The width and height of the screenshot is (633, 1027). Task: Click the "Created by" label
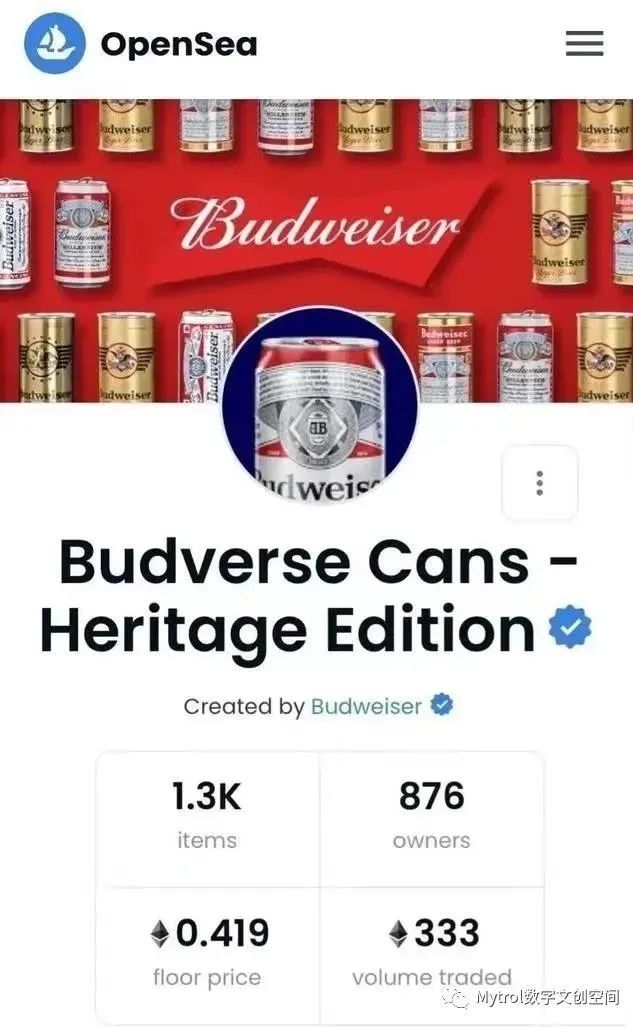point(244,706)
